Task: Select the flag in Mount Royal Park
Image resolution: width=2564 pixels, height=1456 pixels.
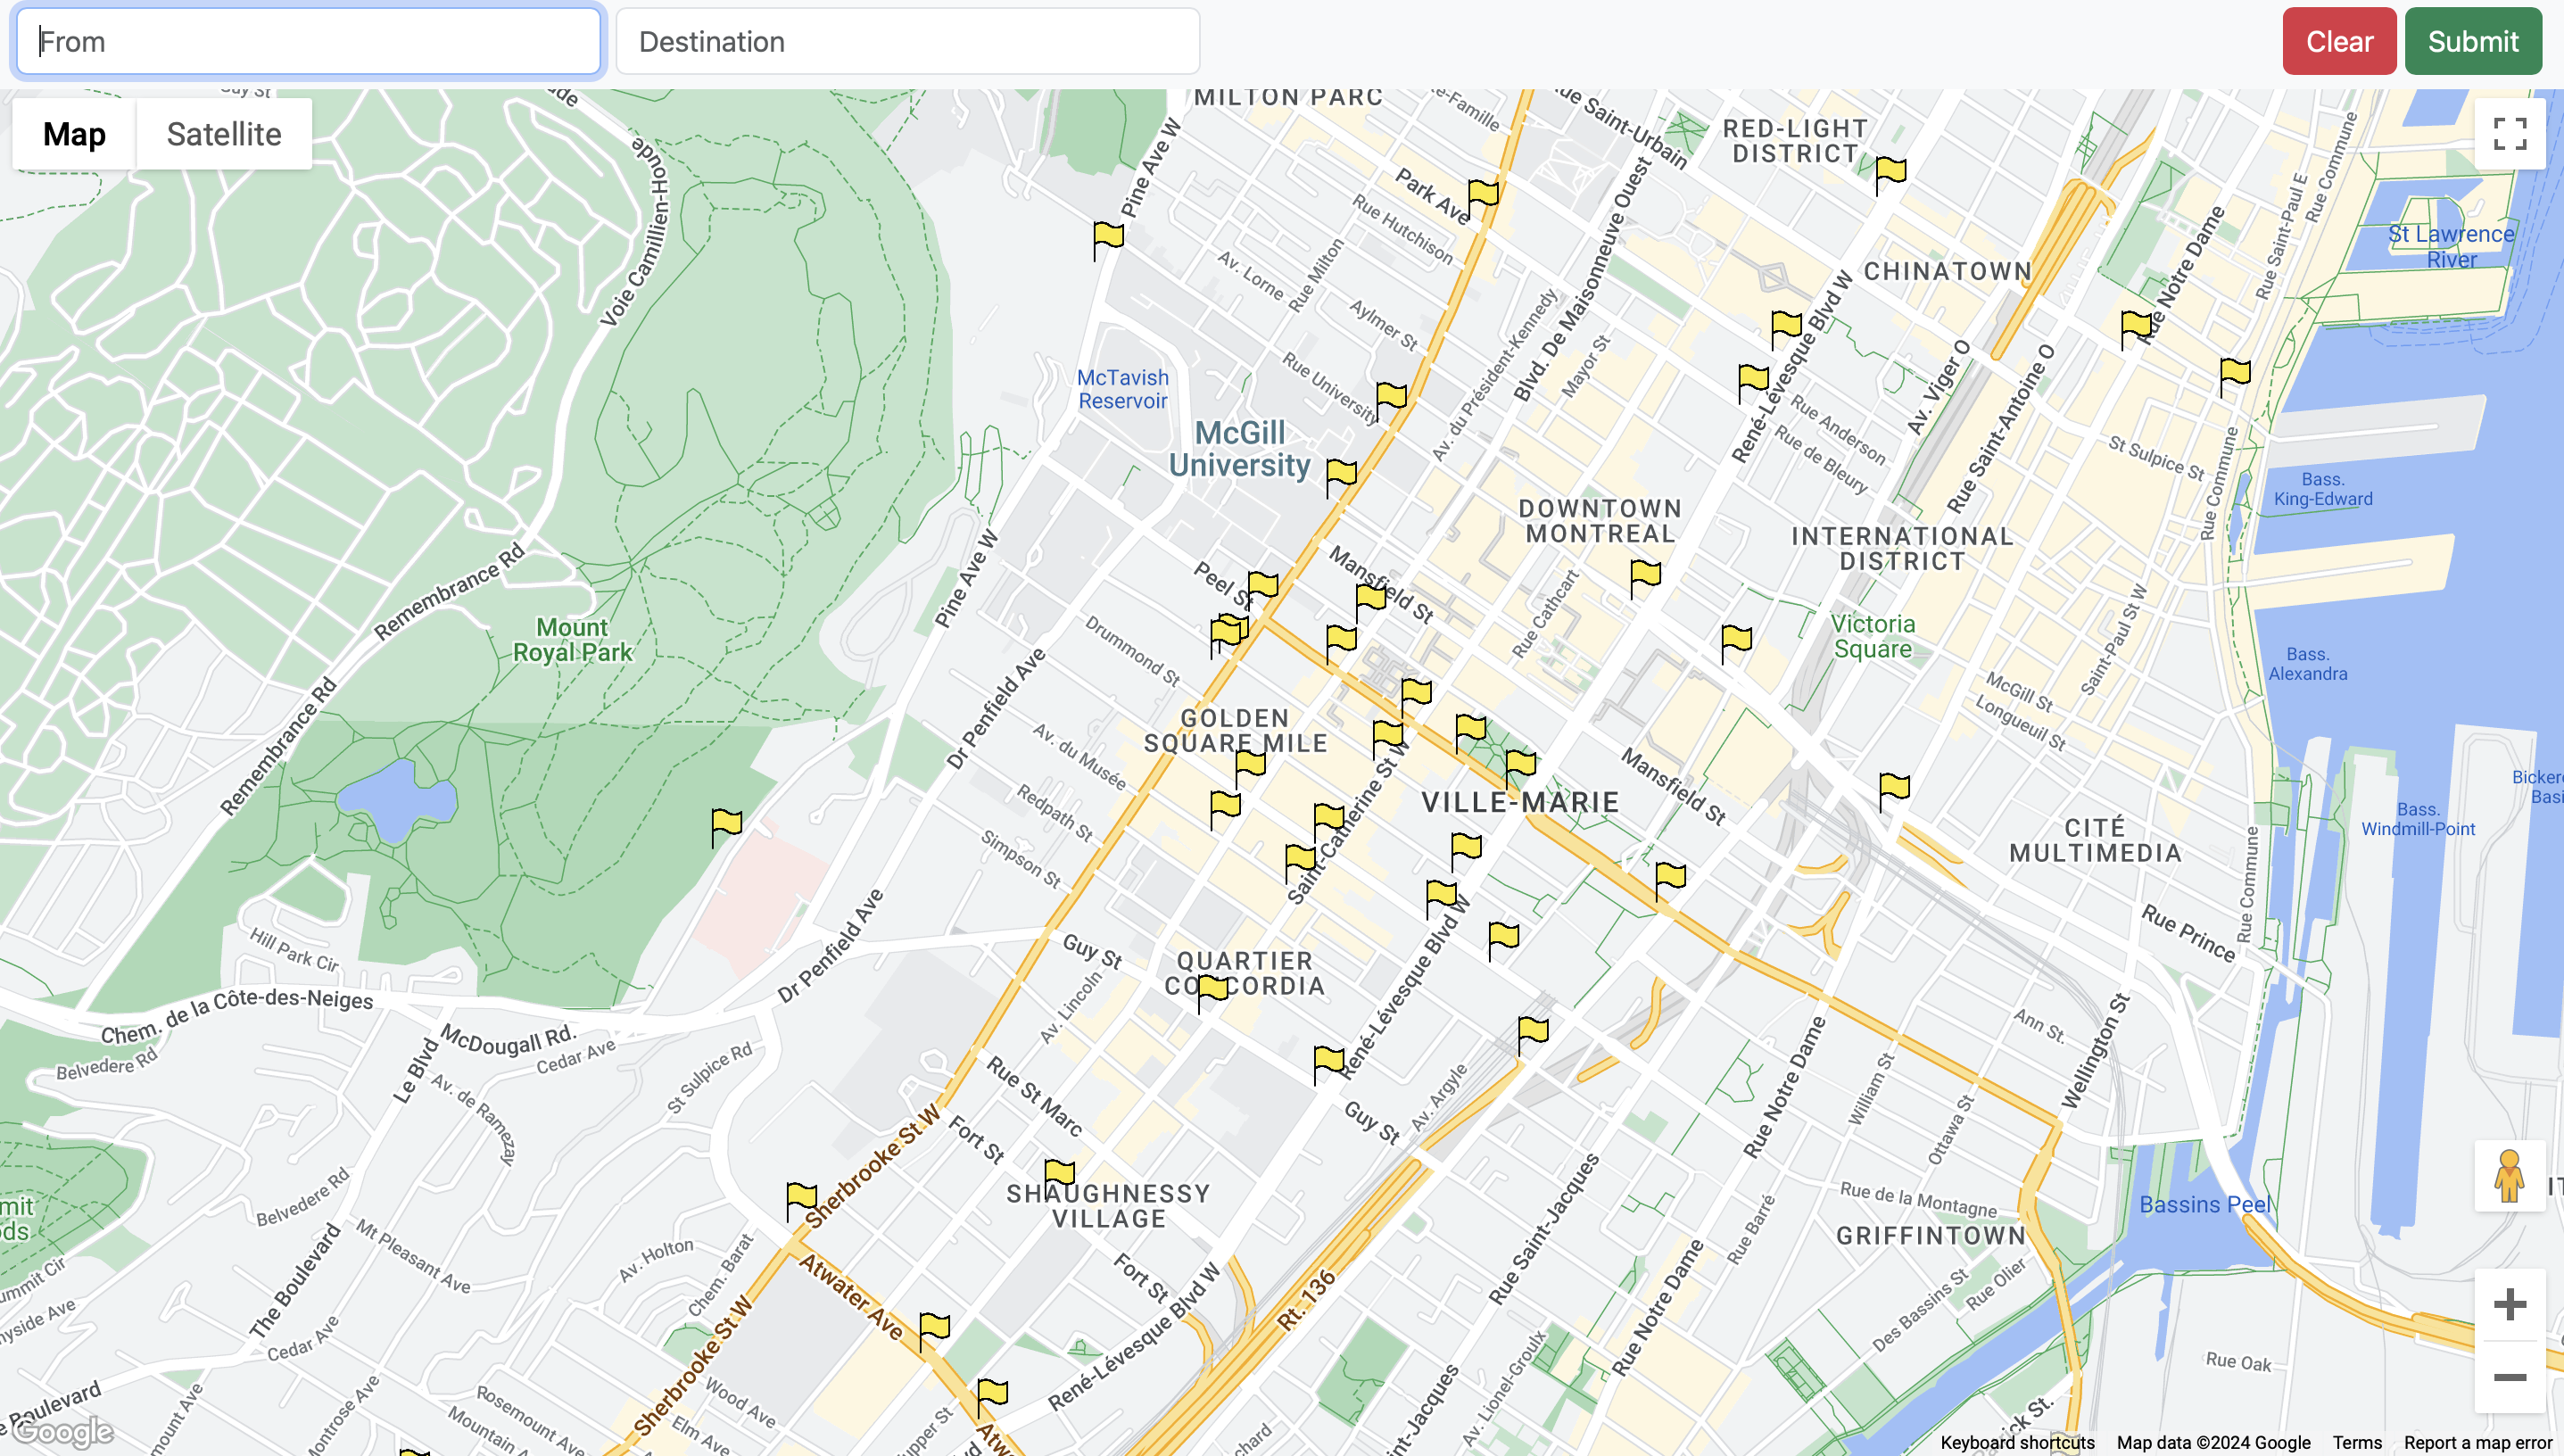Action: 726,828
